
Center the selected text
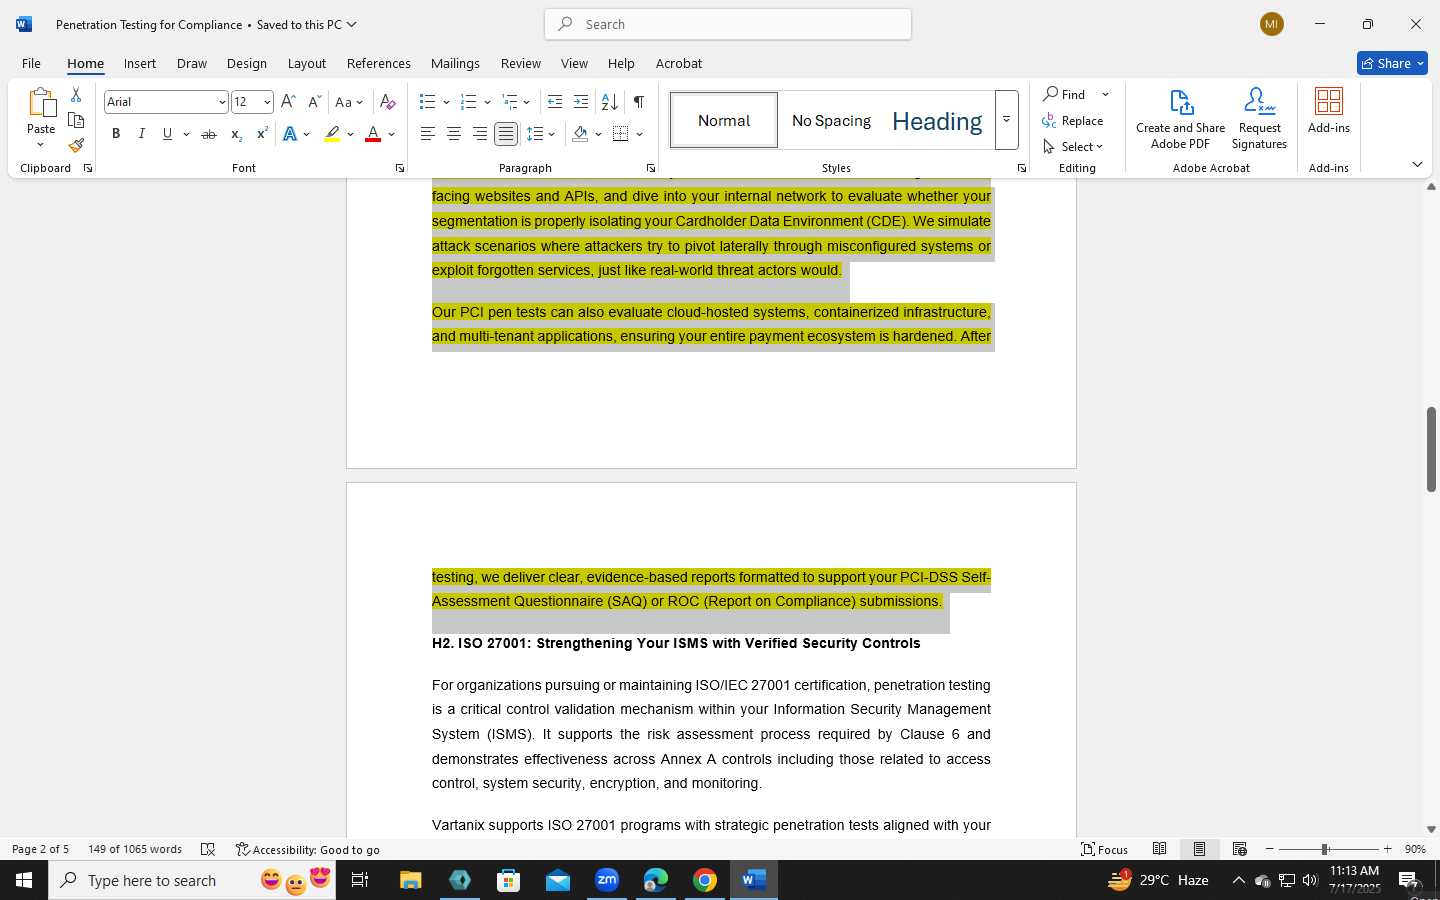pyautogui.click(x=454, y=134)
